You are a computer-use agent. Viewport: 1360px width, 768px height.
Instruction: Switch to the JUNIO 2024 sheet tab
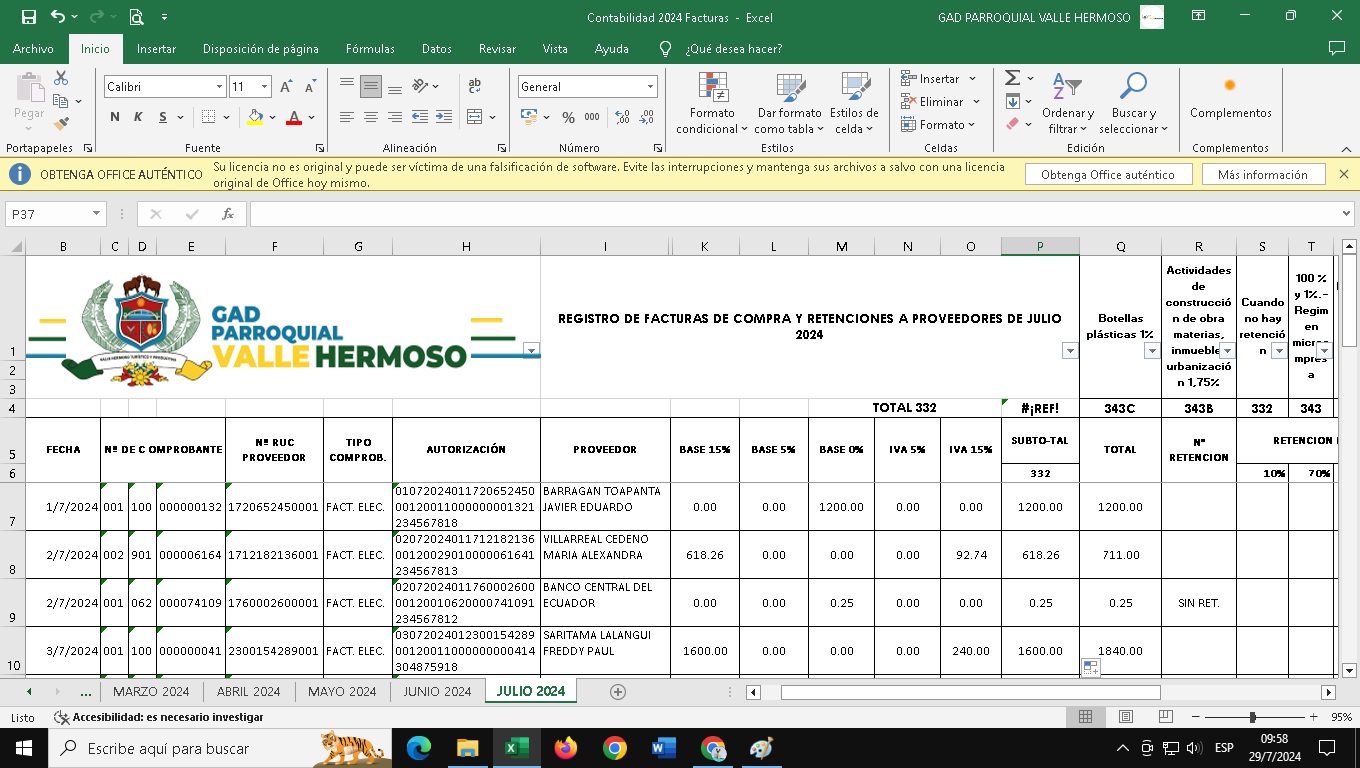pyautogui.click(x=437, y=691)
